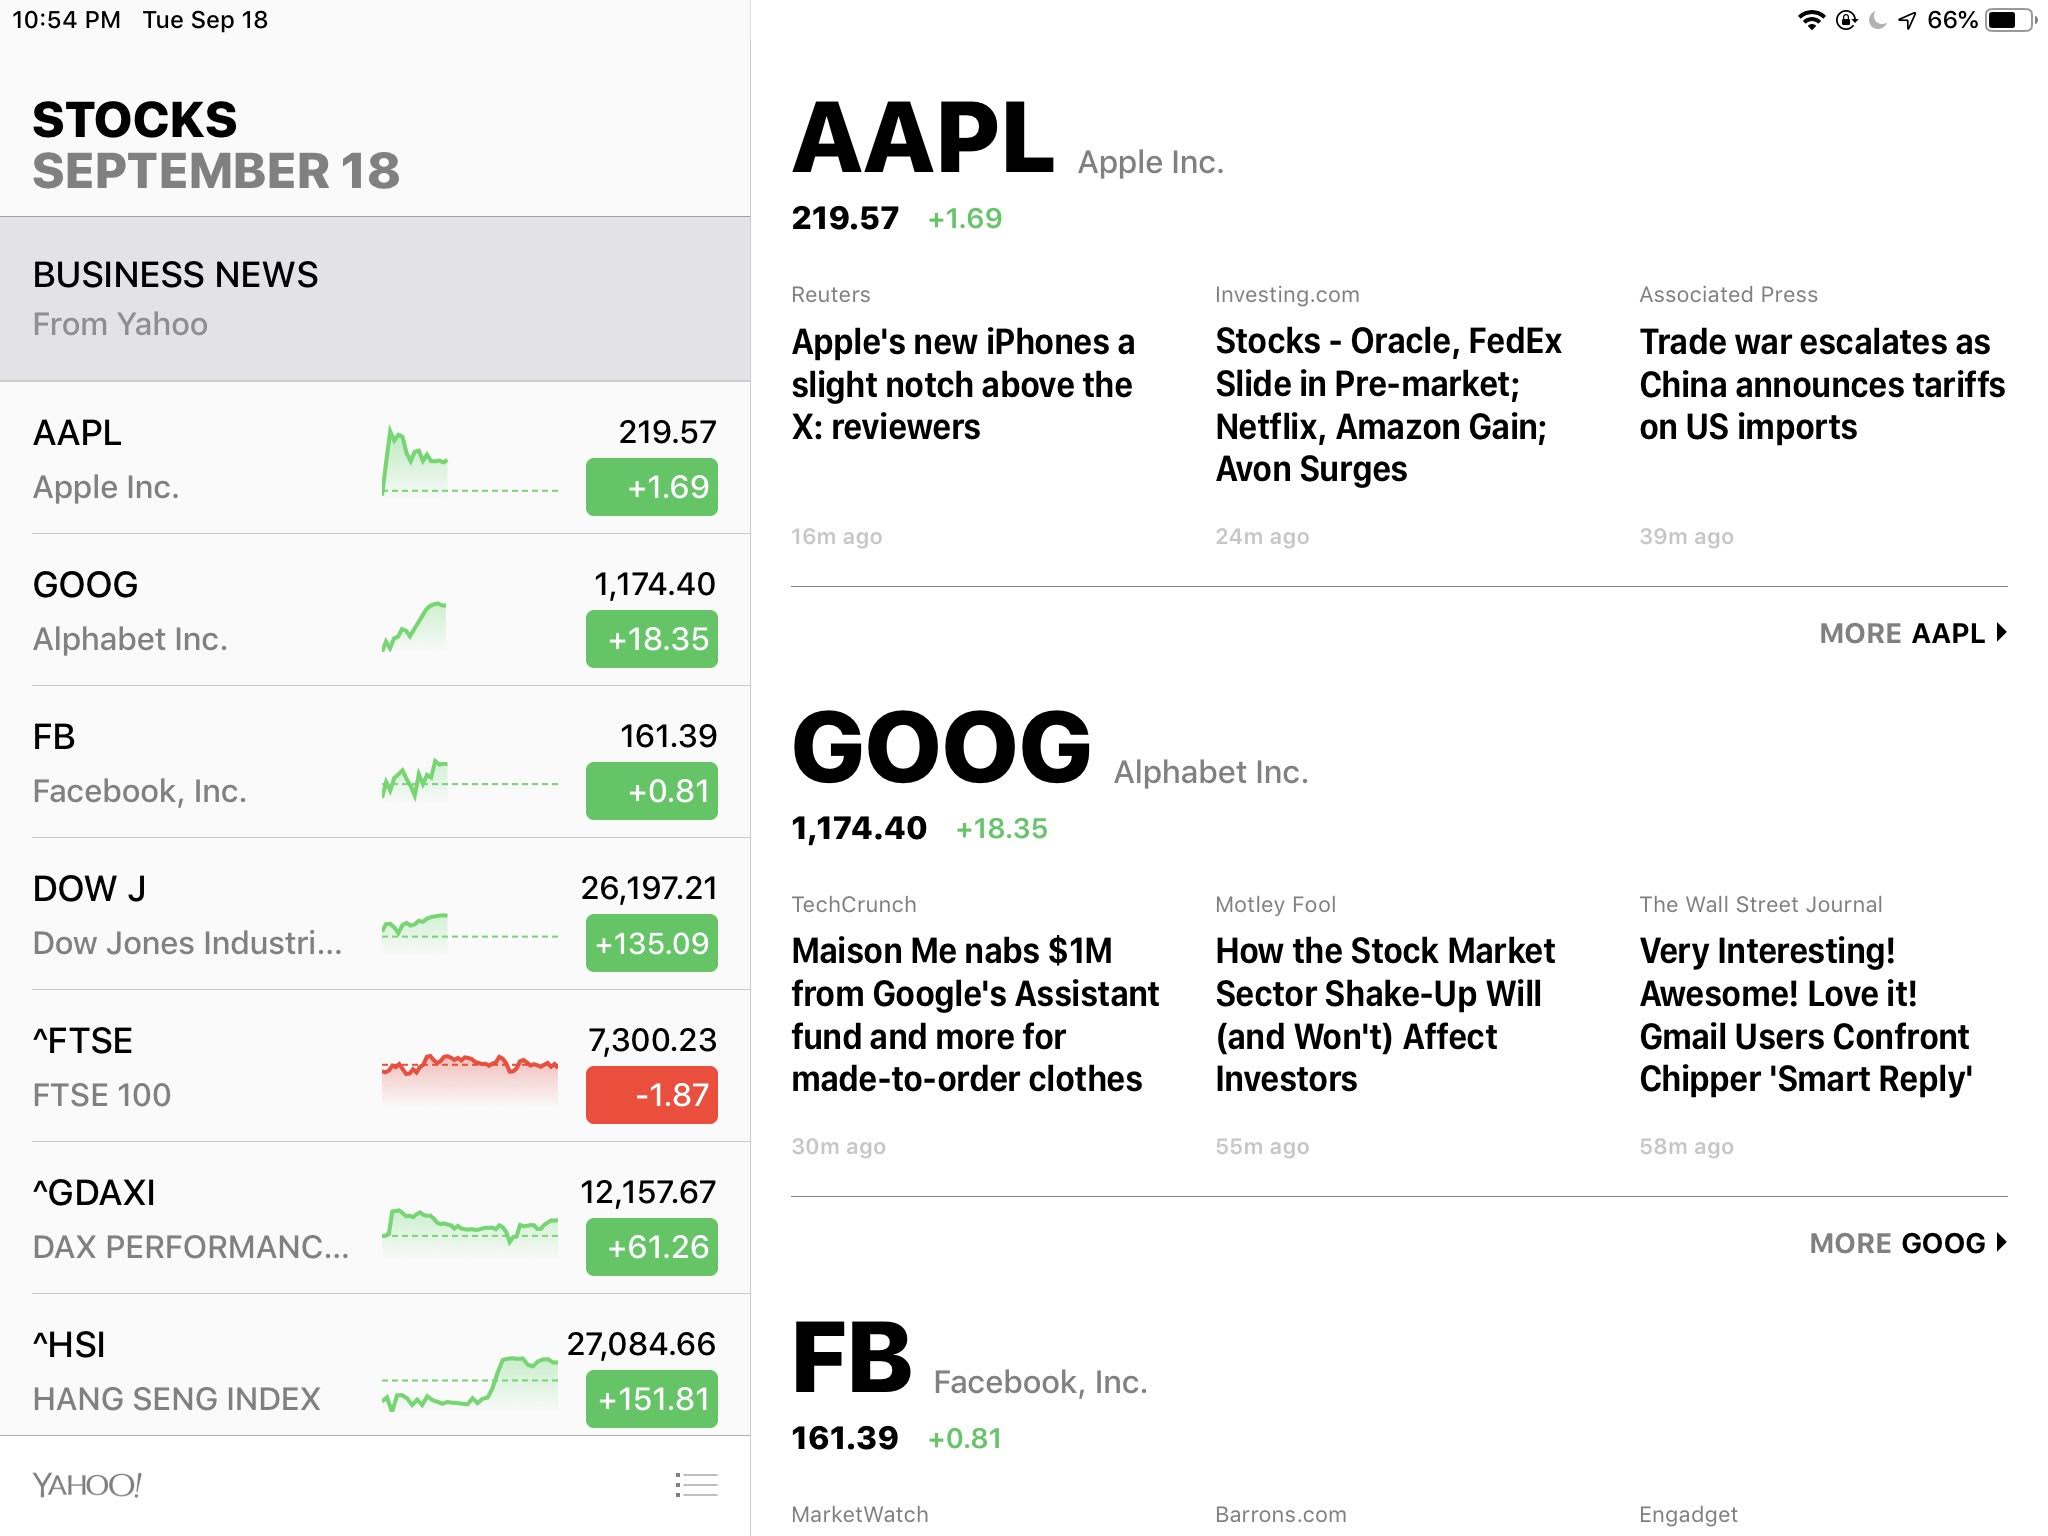
Task: Expand MORE AAPL news arrow
Action: point(1913,633)
